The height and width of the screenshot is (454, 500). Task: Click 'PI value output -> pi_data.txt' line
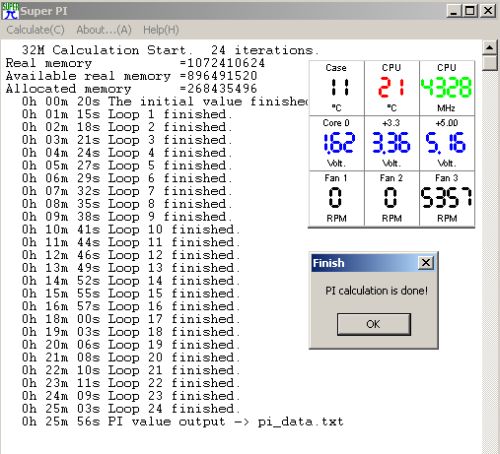pyautogui.click(x=183, y=422)
